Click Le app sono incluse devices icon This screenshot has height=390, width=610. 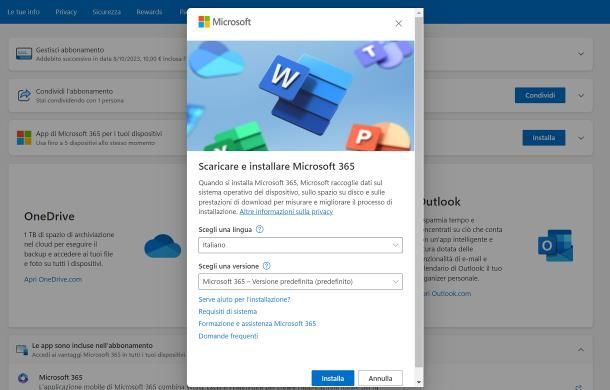click(22, 350)
